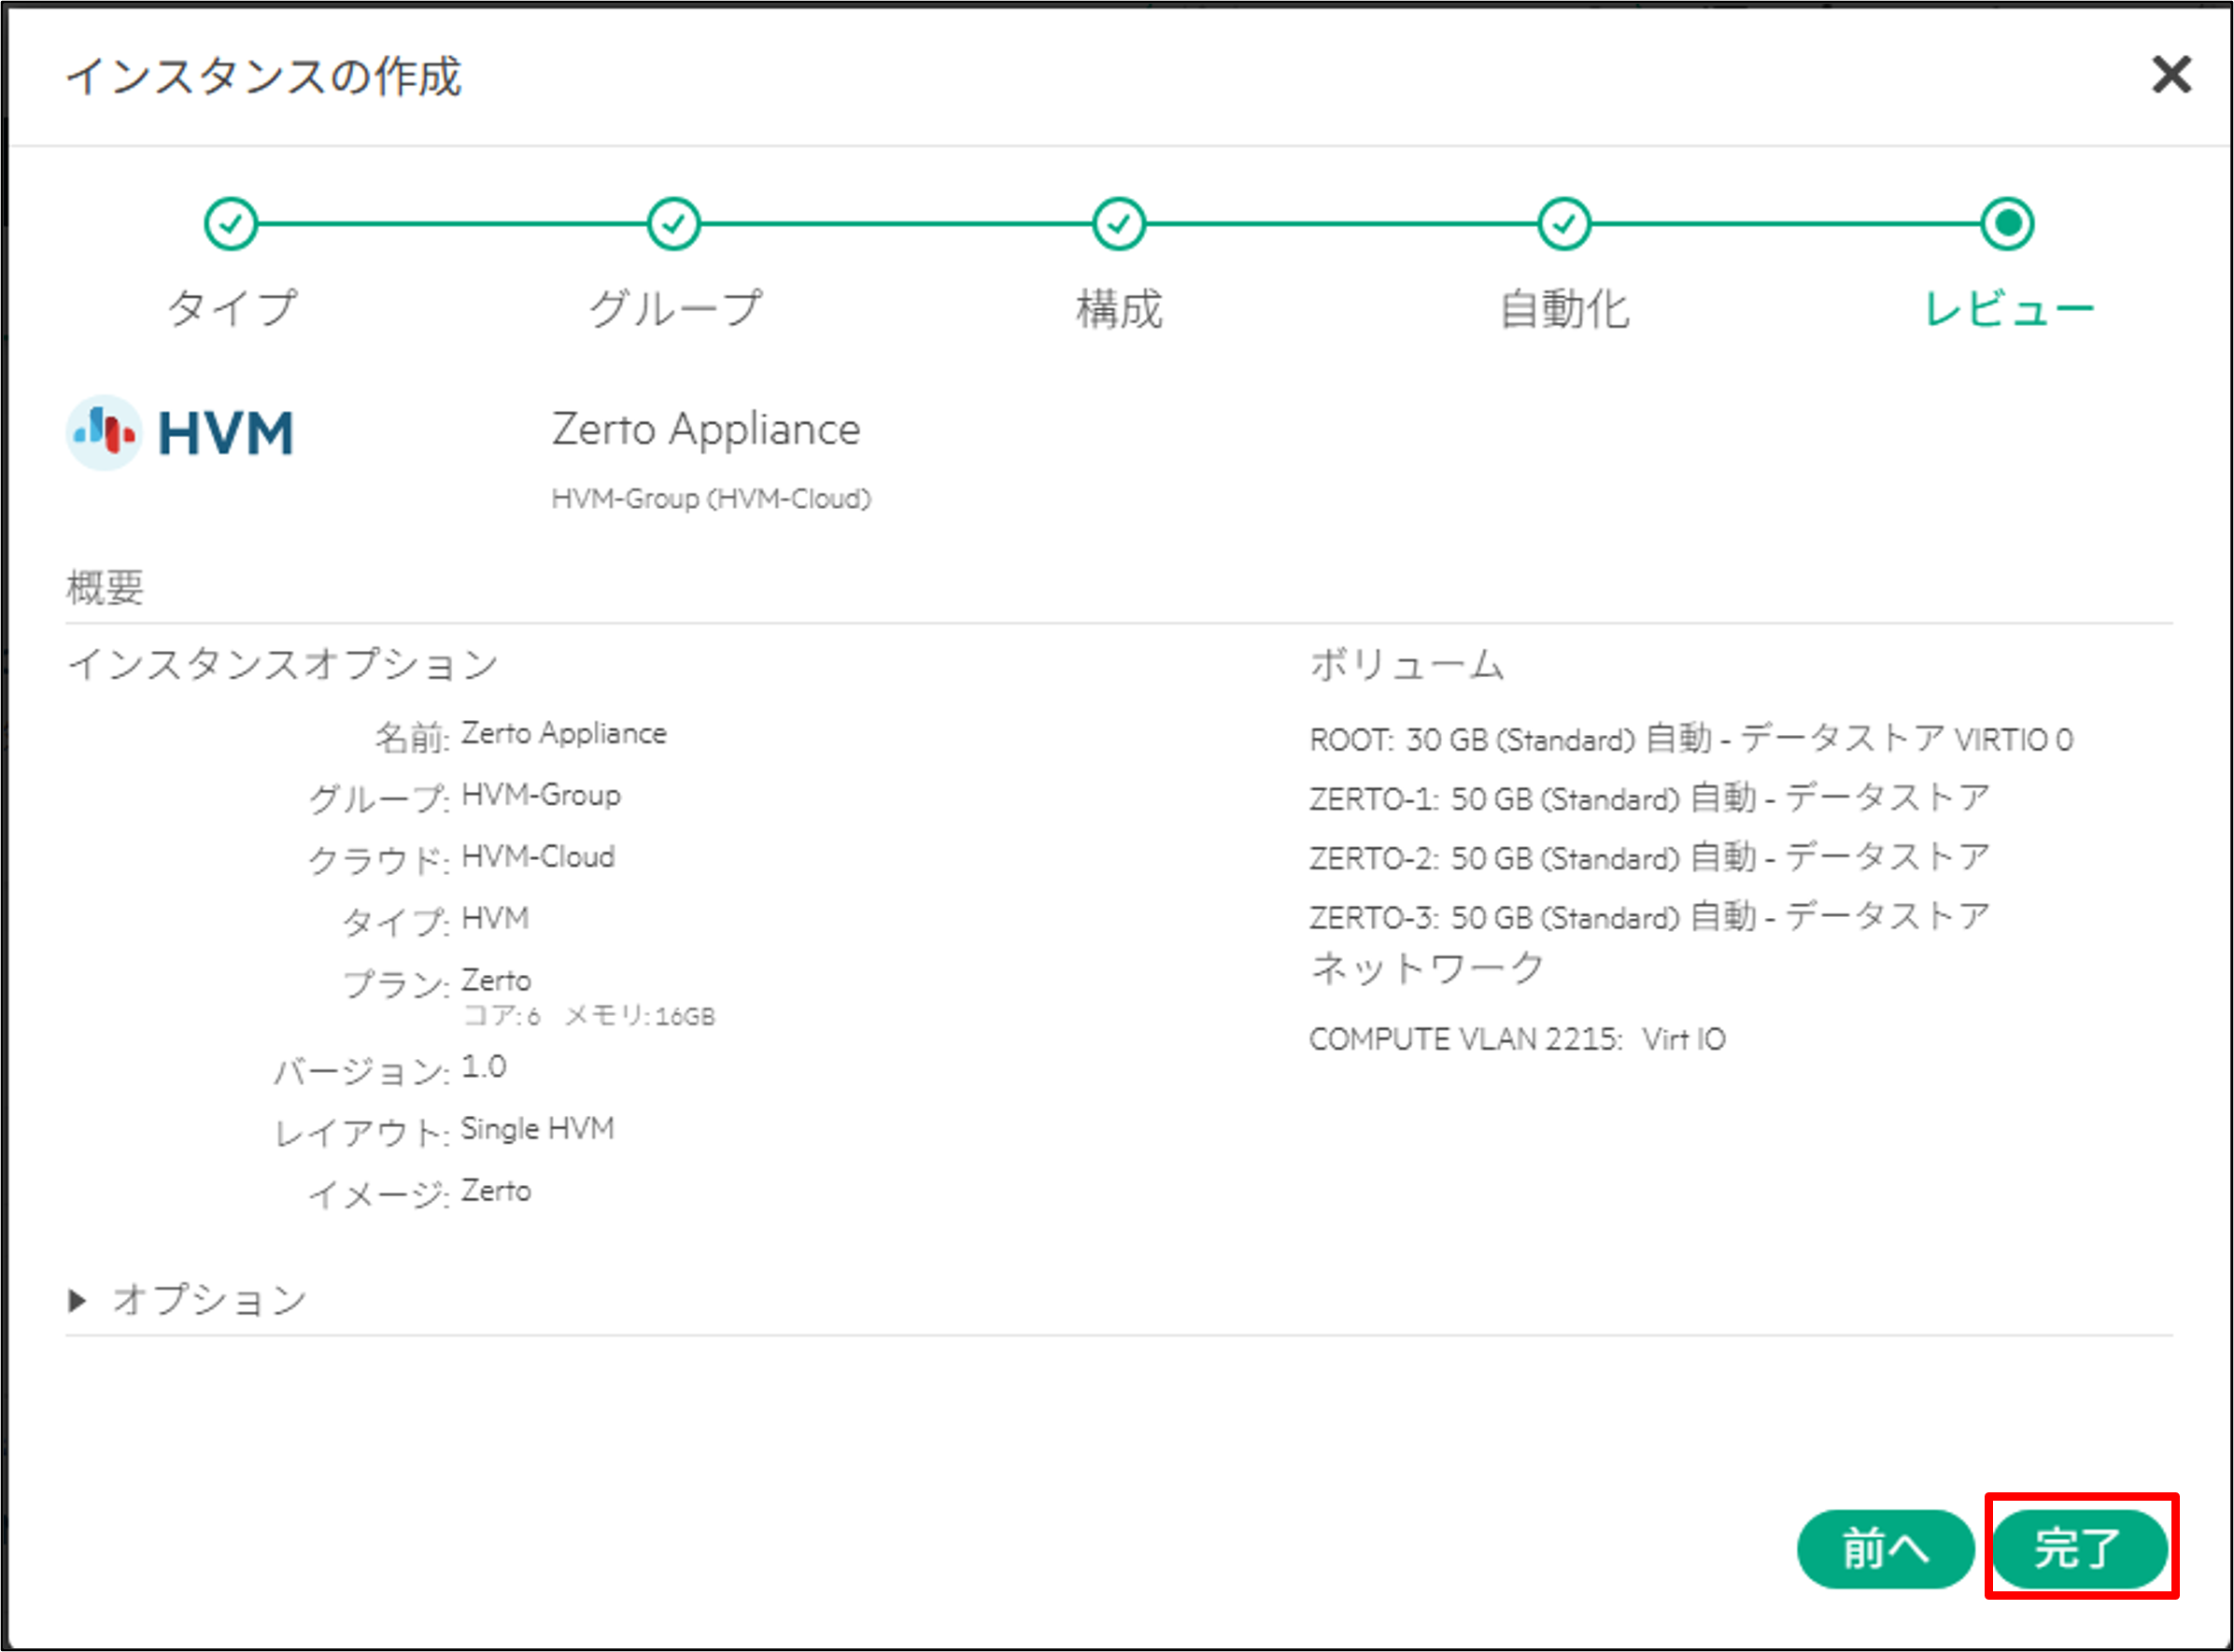Click the ボリューム heading
2234x1652 pixels.
pyautogui.click(x=1407, y=663)
